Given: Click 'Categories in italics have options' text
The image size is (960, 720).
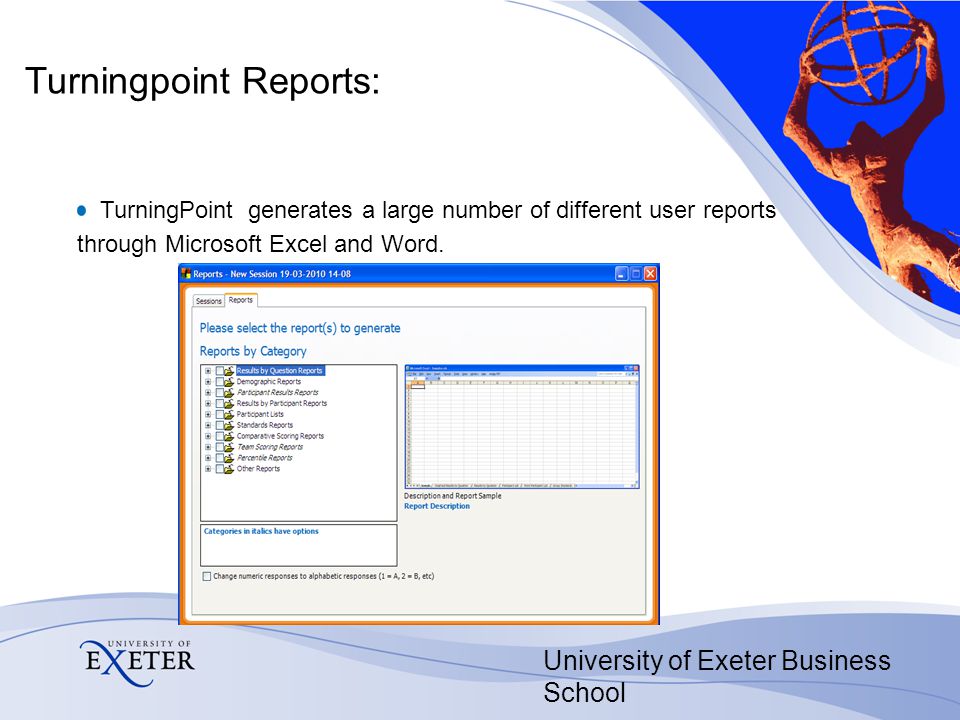Looking at the screenshot, I should tap(261, 531).
